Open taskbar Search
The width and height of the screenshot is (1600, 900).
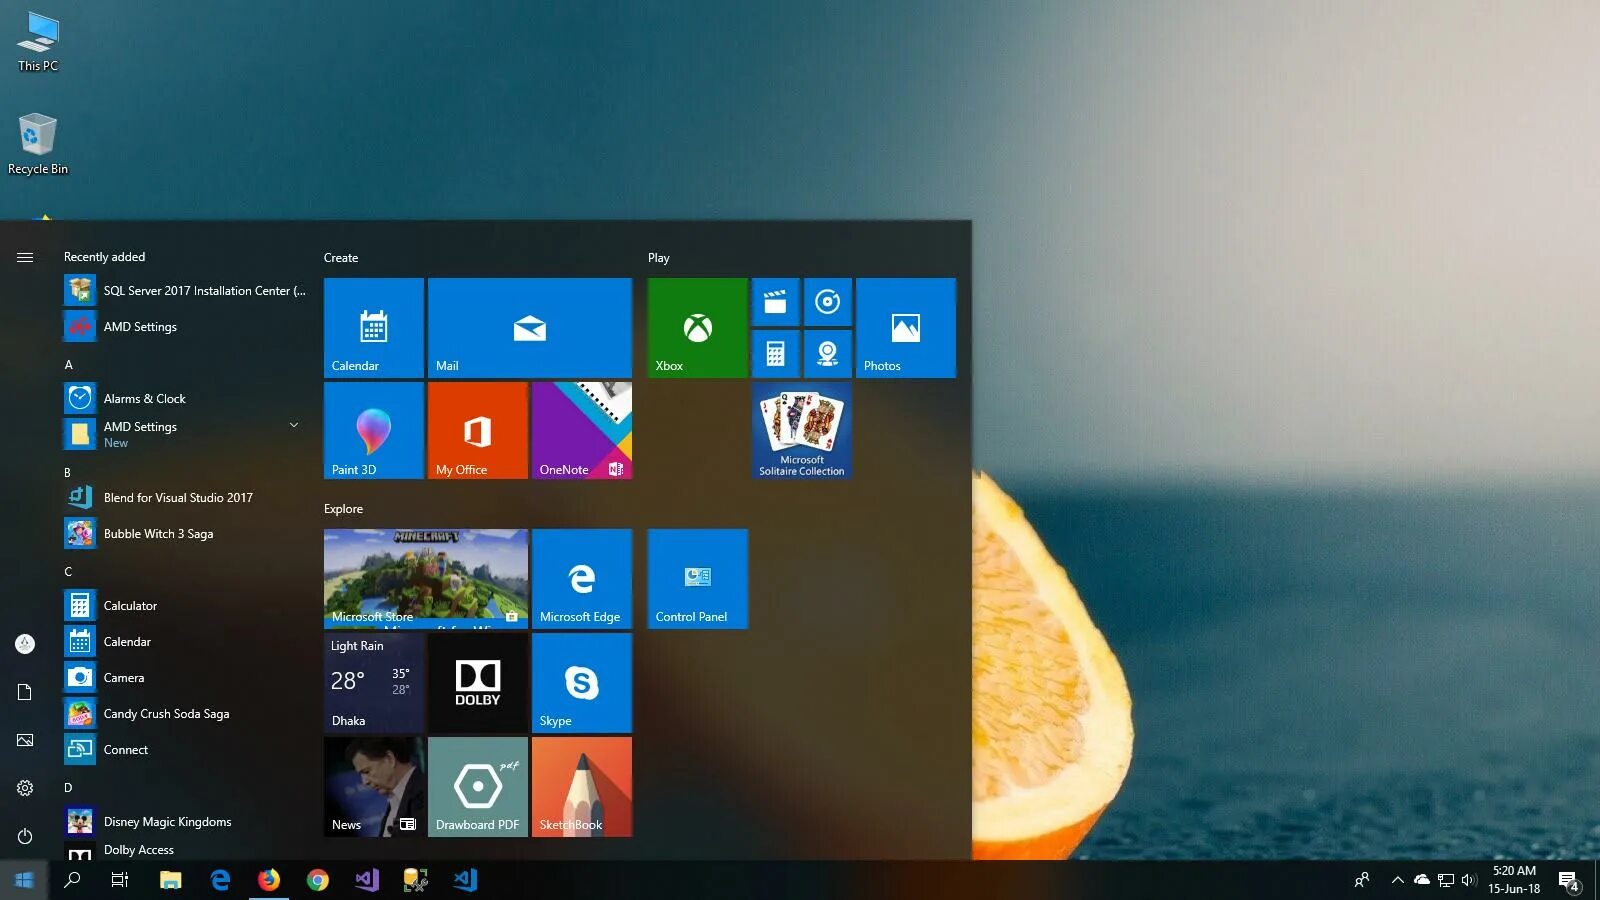[x=72, y=880]
